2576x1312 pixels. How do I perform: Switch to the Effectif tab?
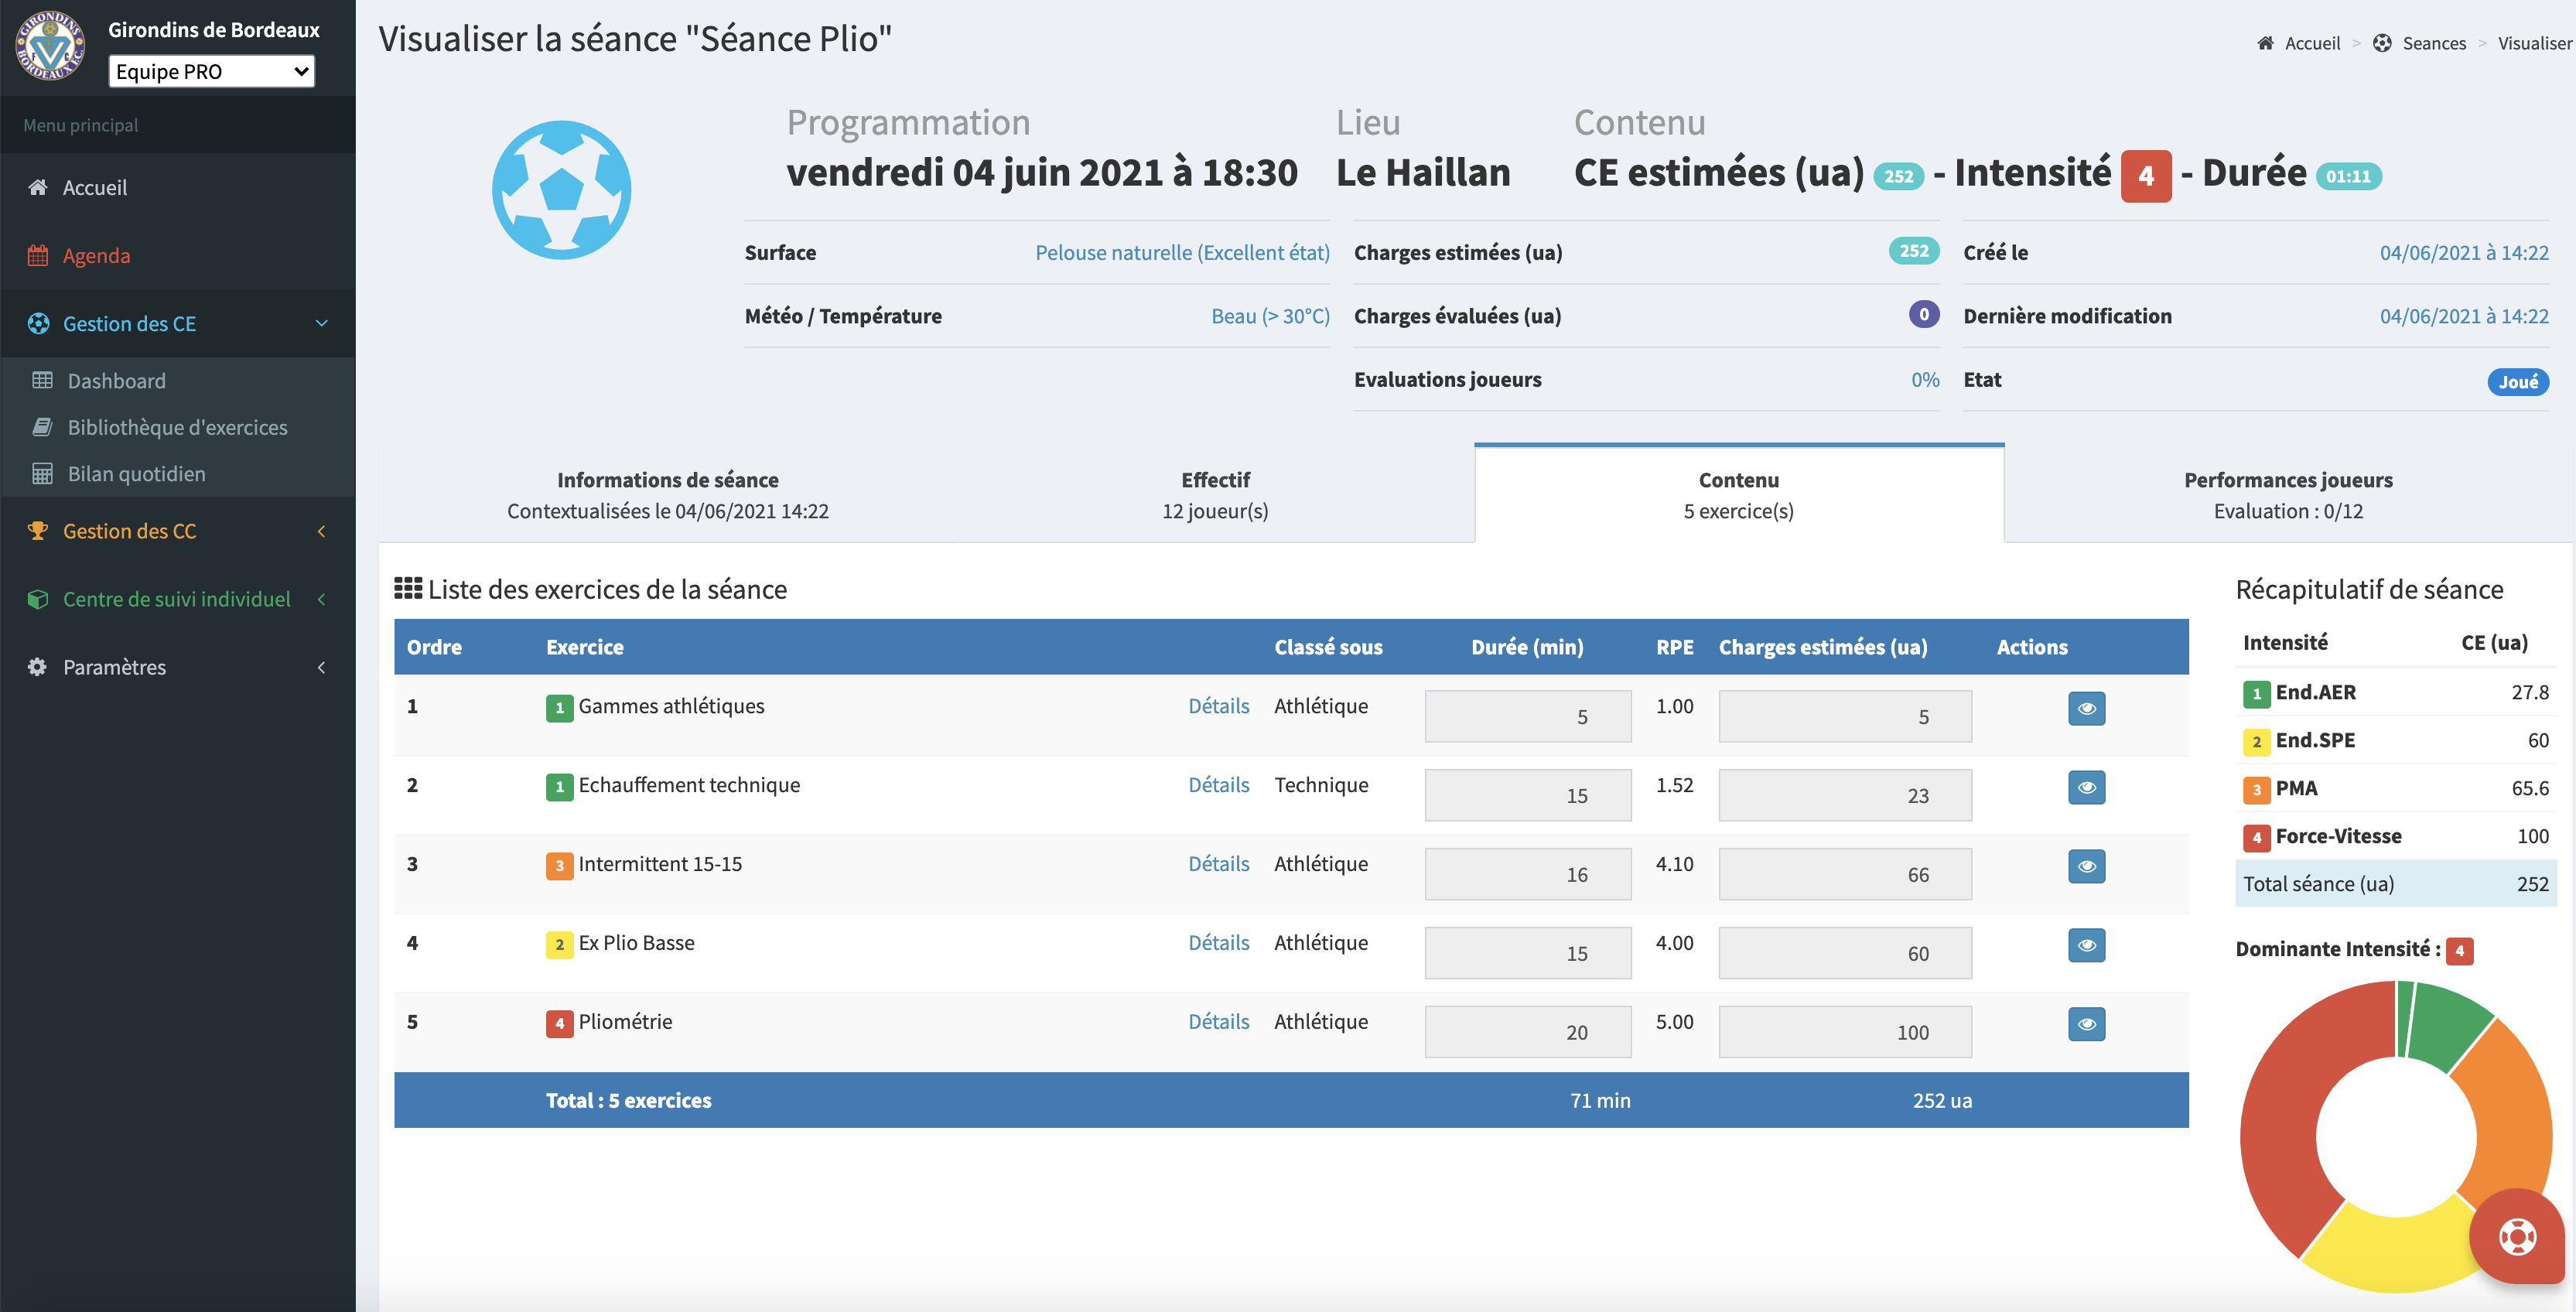click(1214, 495)
